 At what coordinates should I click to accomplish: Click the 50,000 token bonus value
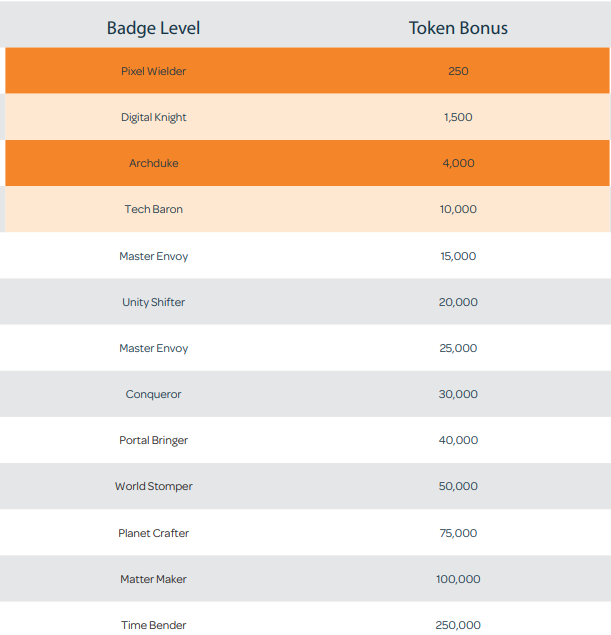point(458,486)
